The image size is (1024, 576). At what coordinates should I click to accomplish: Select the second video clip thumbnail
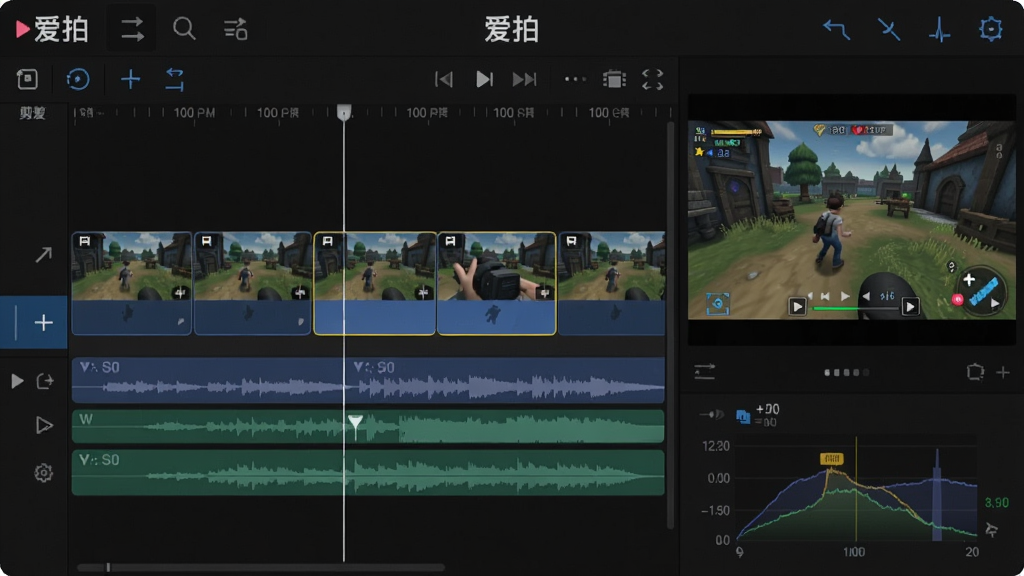click(x=252, y=283)
